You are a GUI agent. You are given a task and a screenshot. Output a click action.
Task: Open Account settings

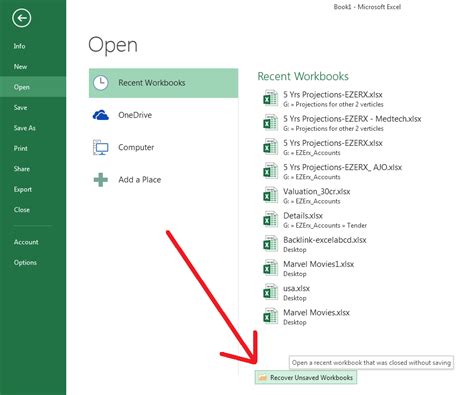26,242
